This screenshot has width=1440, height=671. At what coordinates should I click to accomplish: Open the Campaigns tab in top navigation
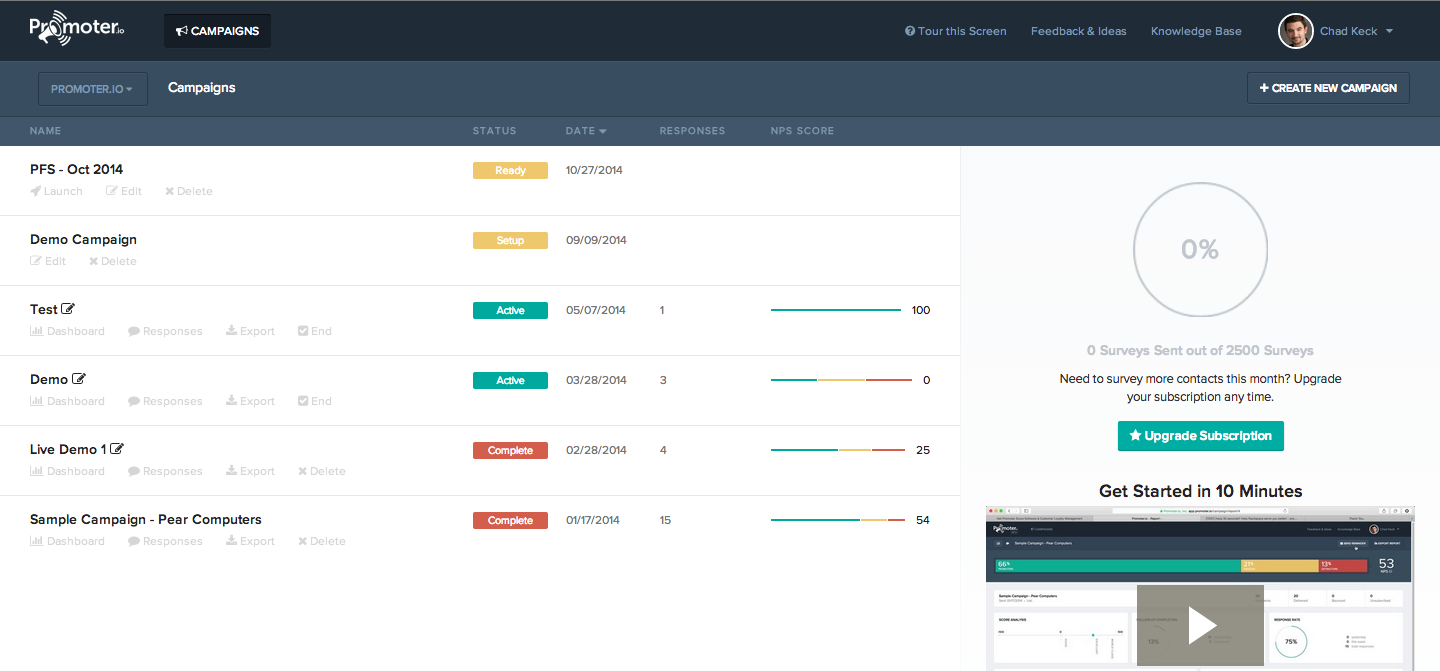click(x=217, y=31)
